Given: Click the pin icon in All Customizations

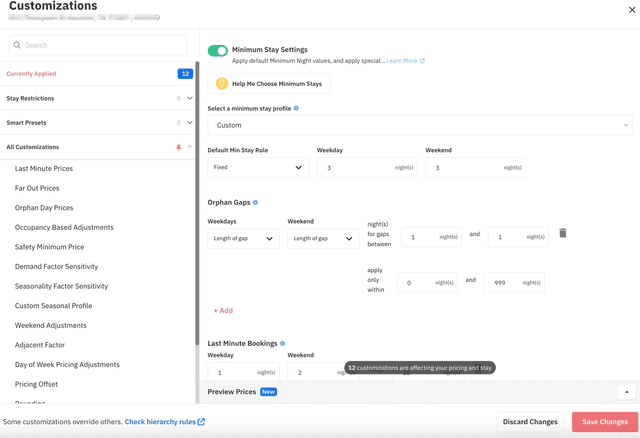Looking at the screenshot, I should (x=179, y=147).
